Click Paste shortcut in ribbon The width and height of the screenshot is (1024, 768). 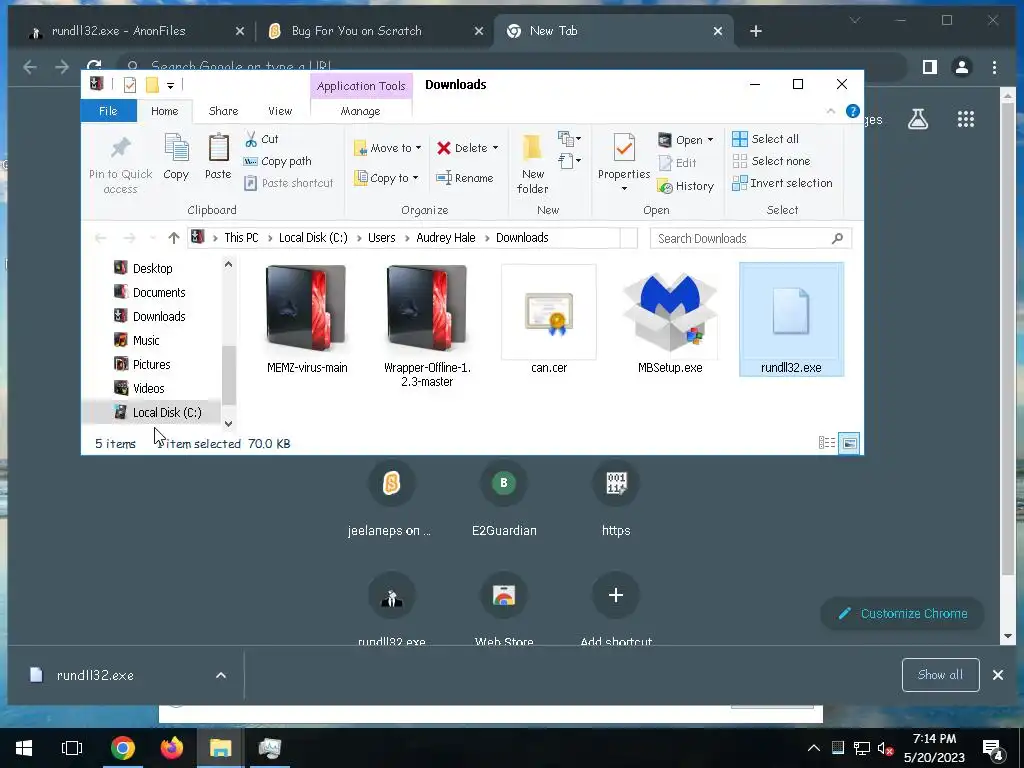point(289,184)
